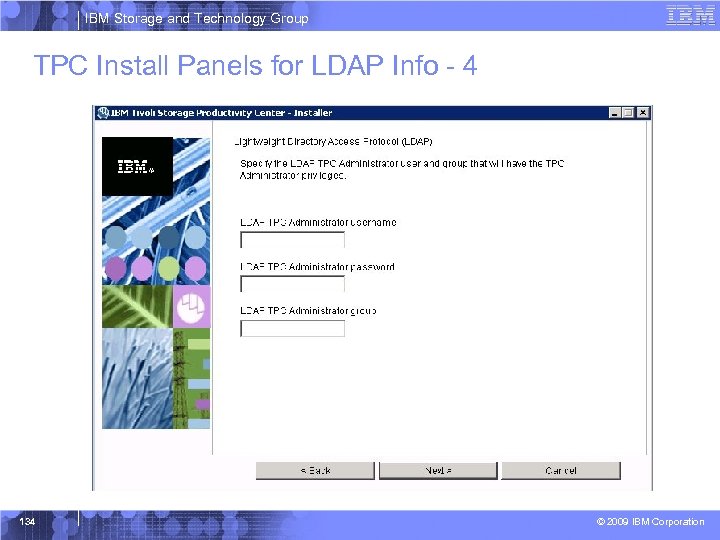Cancel the TPC installer
This screenshot has height=540, width=720.
[x=561, y=471]
